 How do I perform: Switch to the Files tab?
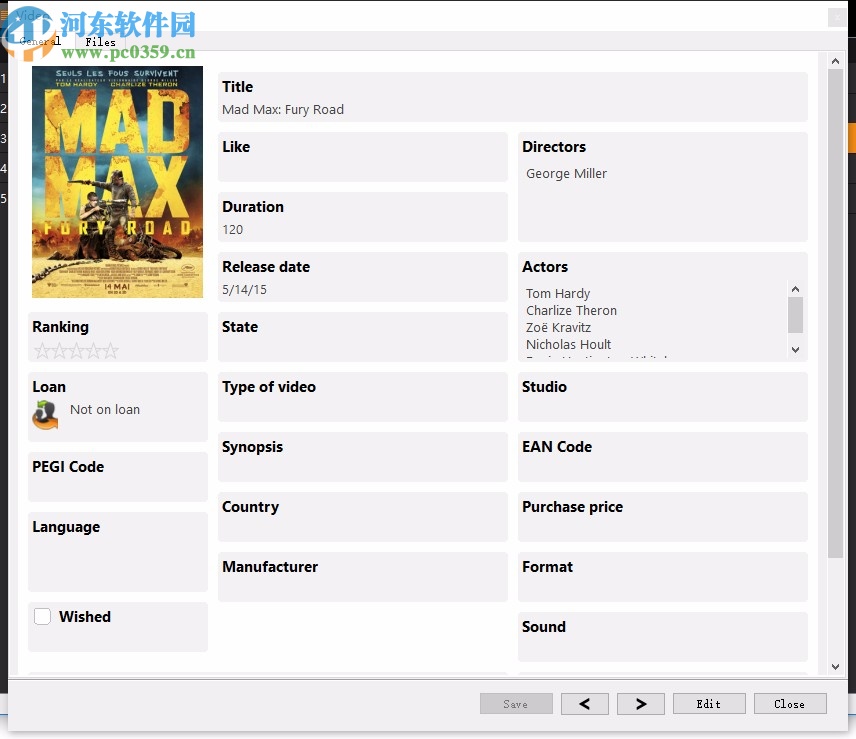[x=100, y=41]
